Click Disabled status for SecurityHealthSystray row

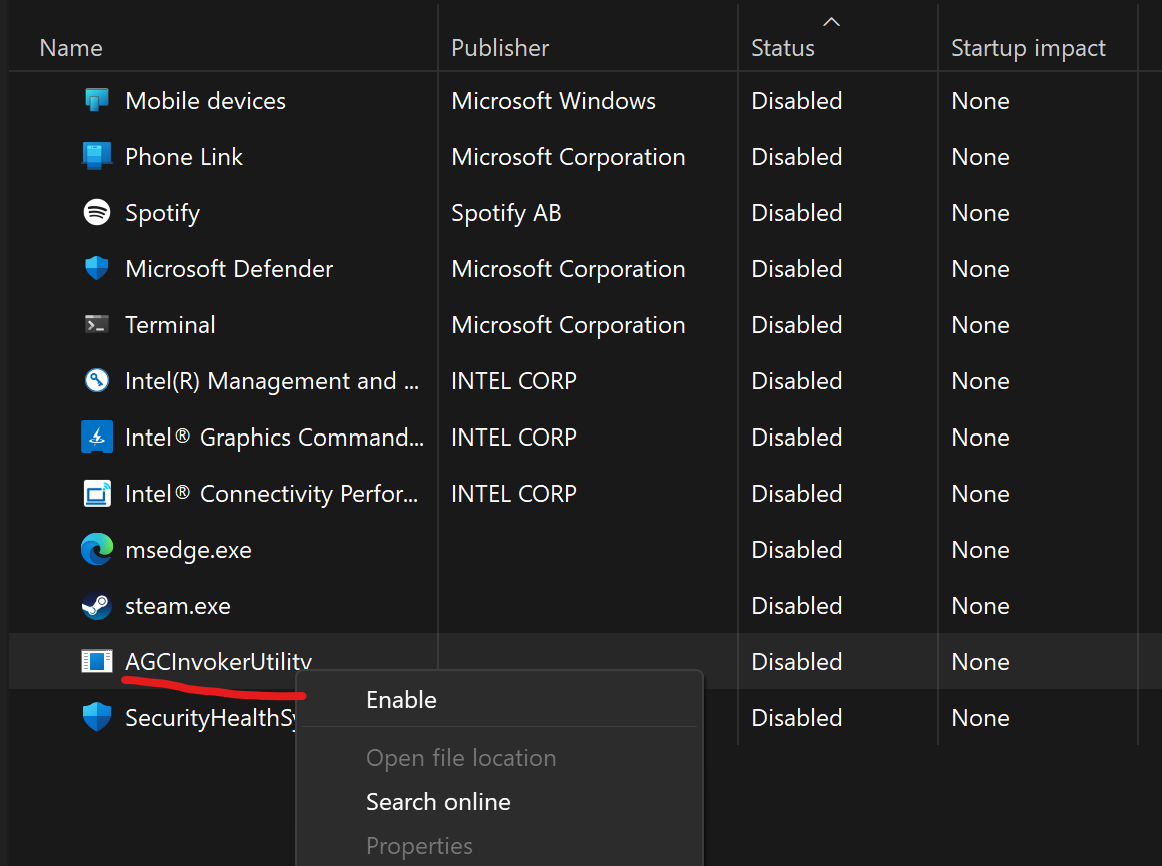(x=797, y=718)
